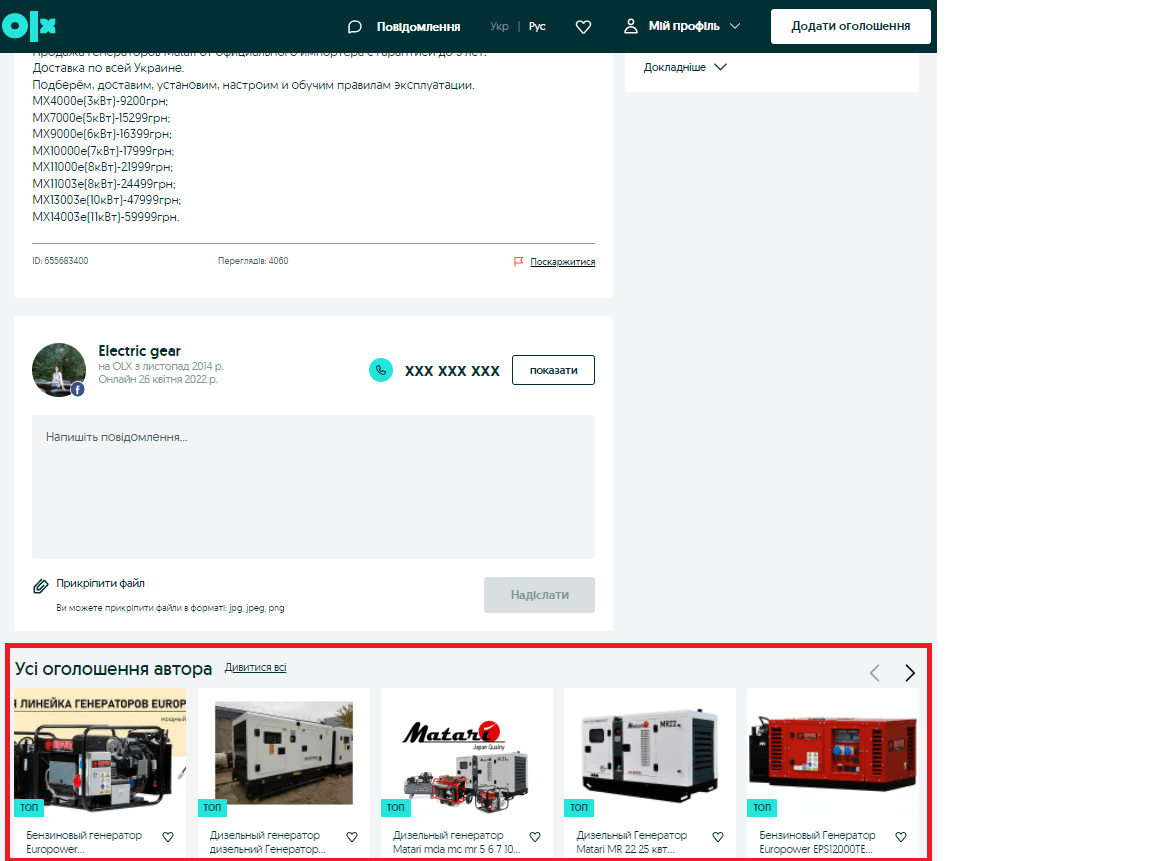
Task: Open the Дивитися всі link
Action: click(255, 667)
